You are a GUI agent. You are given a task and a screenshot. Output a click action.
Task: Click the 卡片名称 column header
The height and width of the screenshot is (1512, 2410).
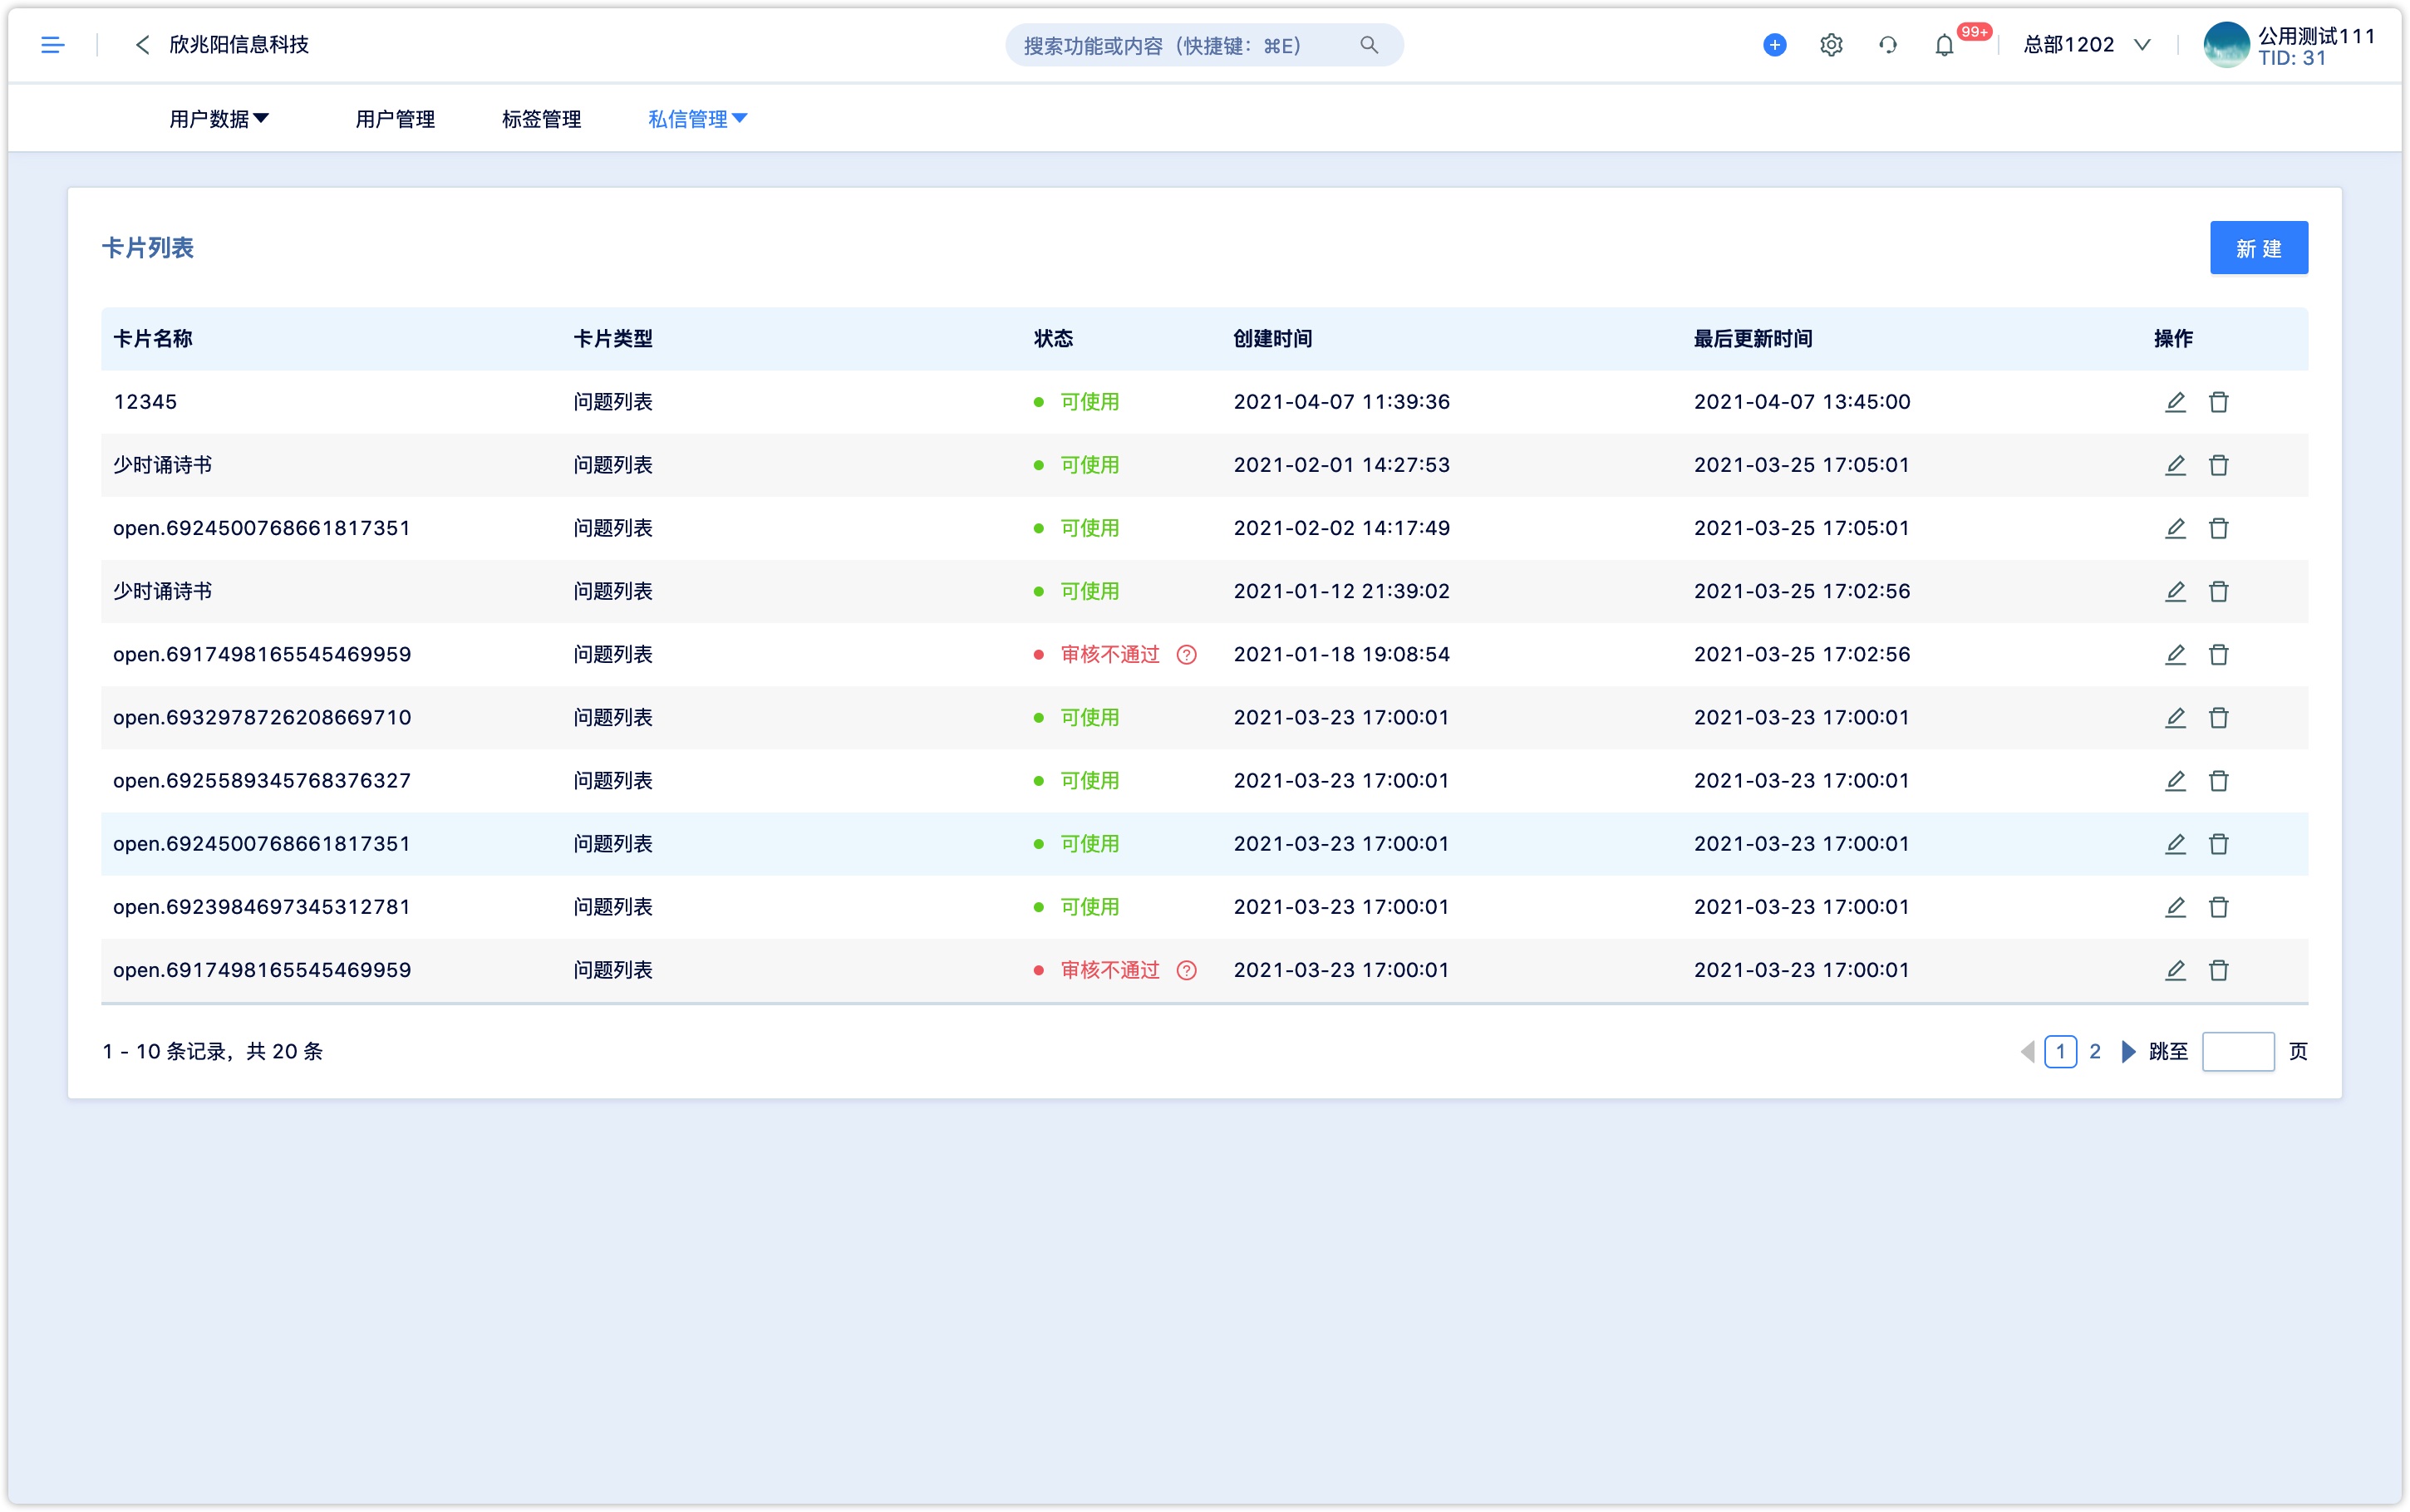point(153,339)
